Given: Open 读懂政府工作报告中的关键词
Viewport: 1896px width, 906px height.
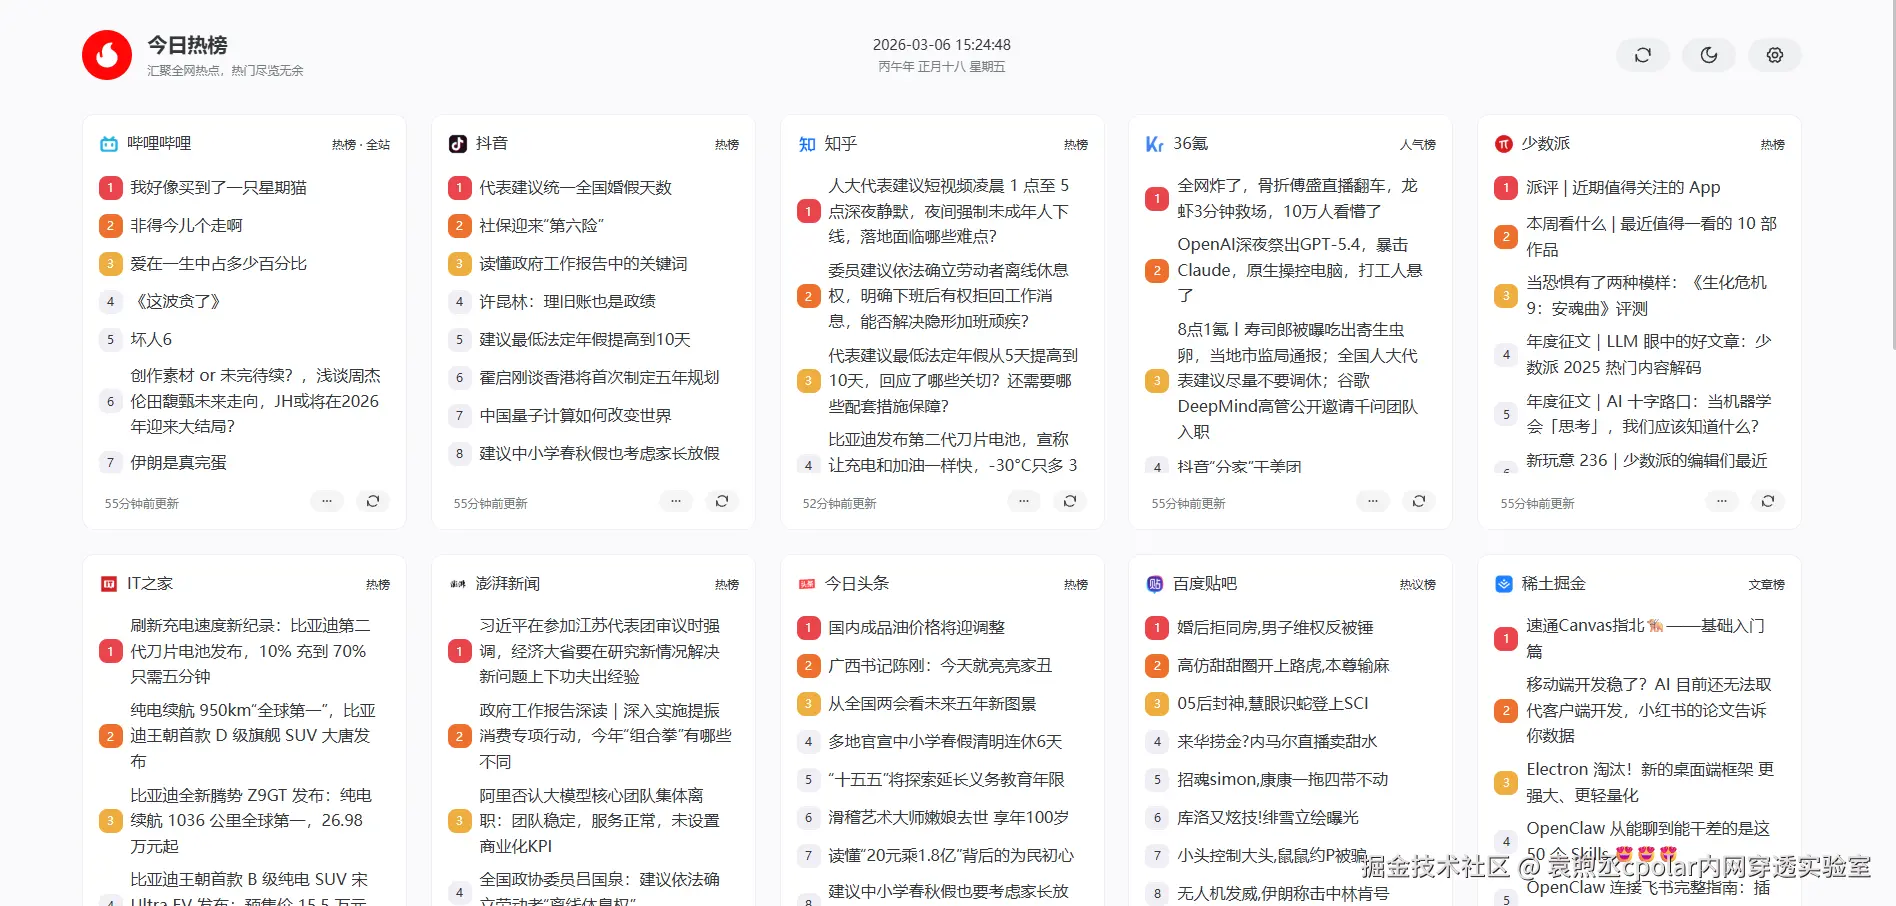Looking at the screenshot, I should [583, 264].
